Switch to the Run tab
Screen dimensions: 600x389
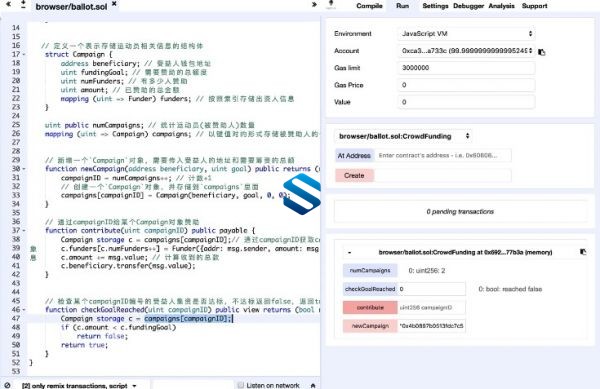(402, 6)
